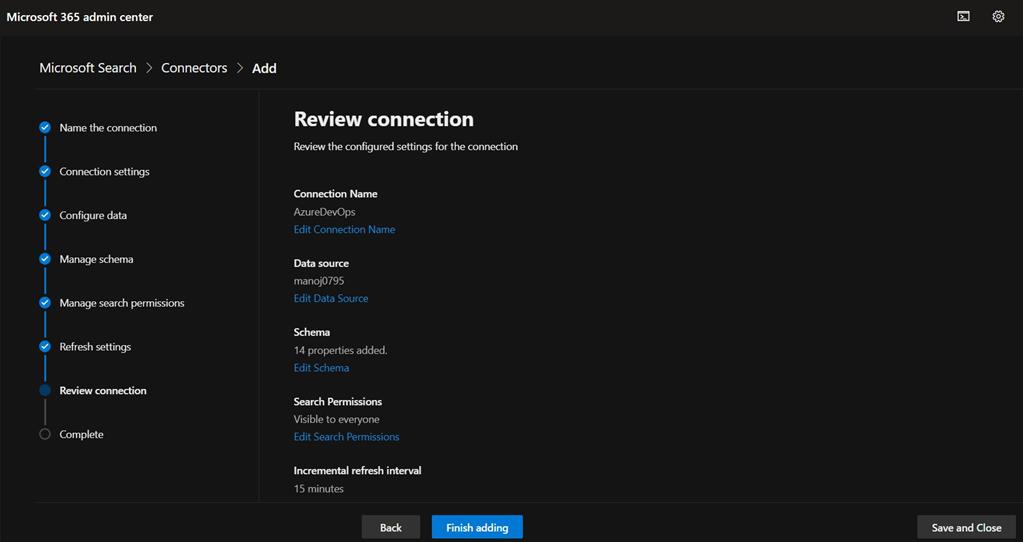Go to Manage schema step

97,259
